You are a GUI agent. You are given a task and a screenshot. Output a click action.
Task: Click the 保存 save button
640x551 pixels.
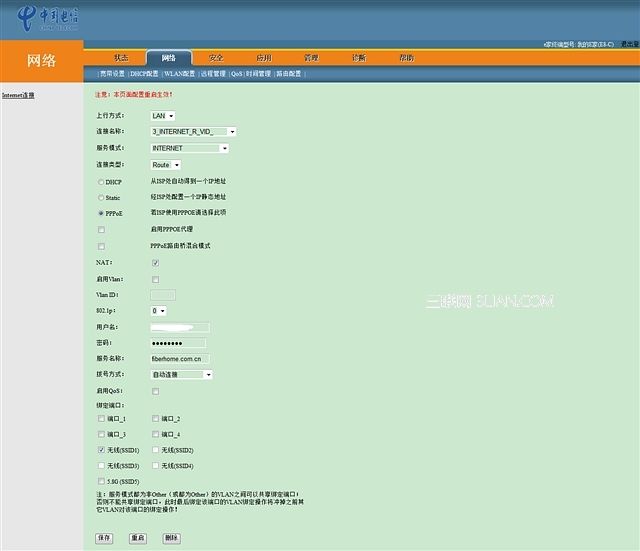pyautogui.click(x=104, y=538)
